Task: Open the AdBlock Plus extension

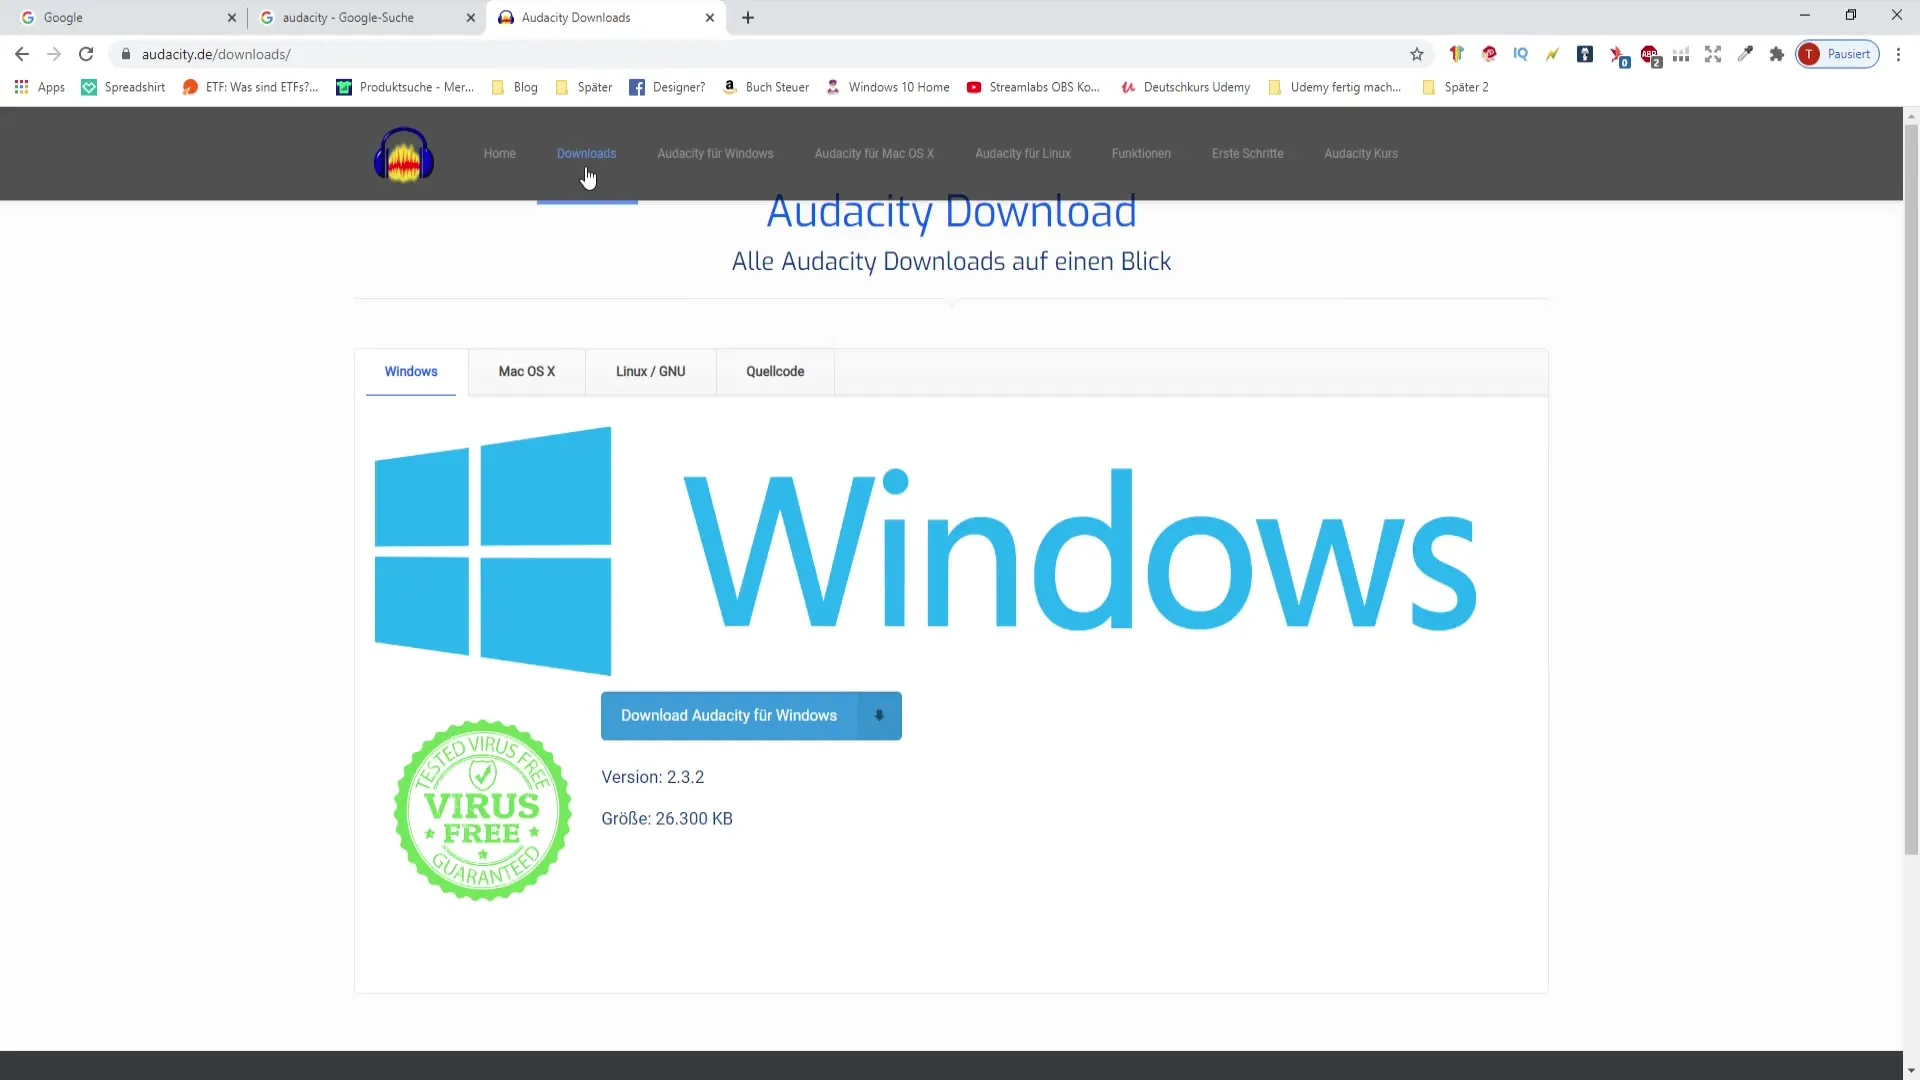Action: (1650, 55)
